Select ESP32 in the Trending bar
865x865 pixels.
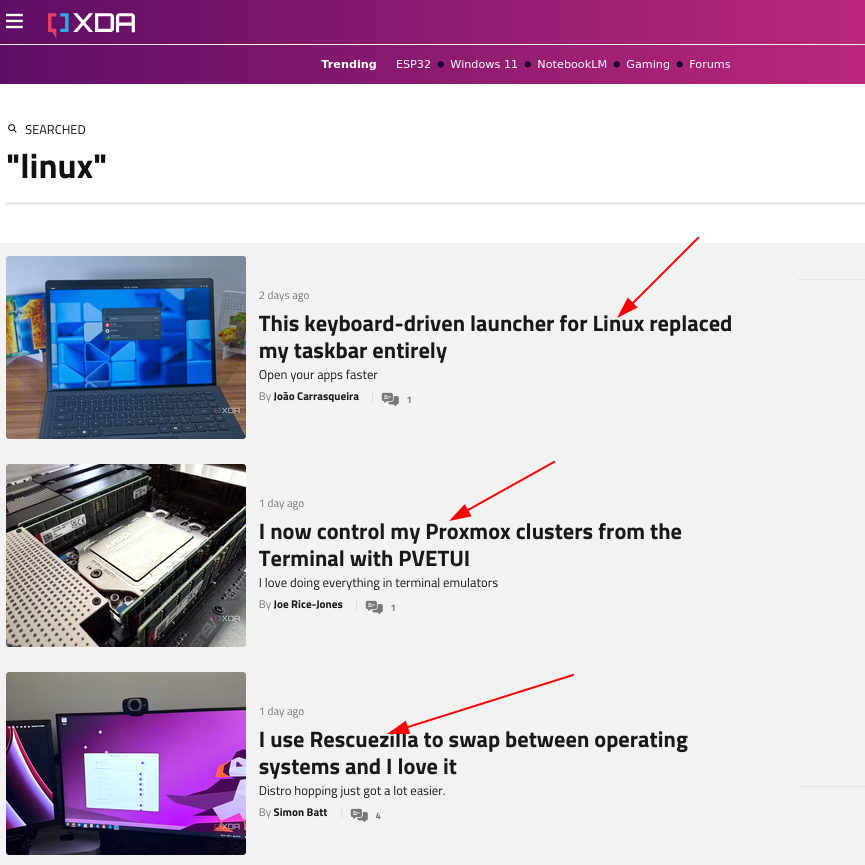point(413,64)
